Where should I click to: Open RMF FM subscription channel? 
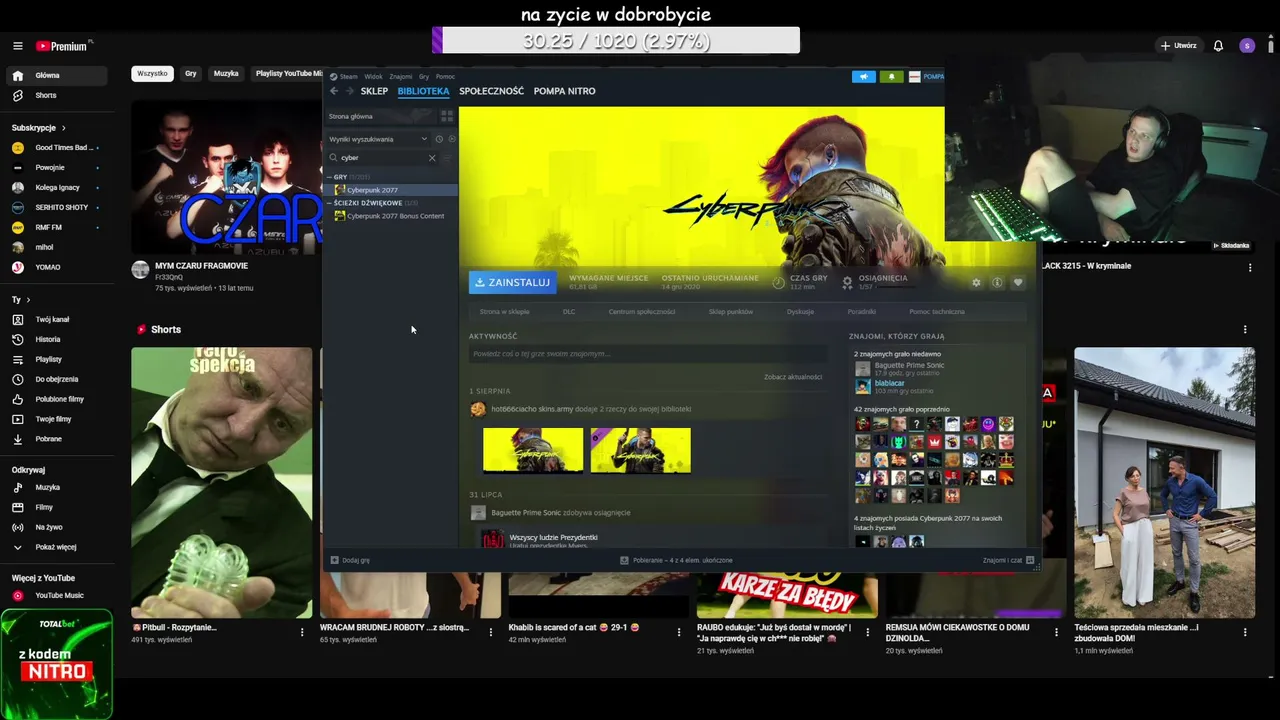coord(56,228)
